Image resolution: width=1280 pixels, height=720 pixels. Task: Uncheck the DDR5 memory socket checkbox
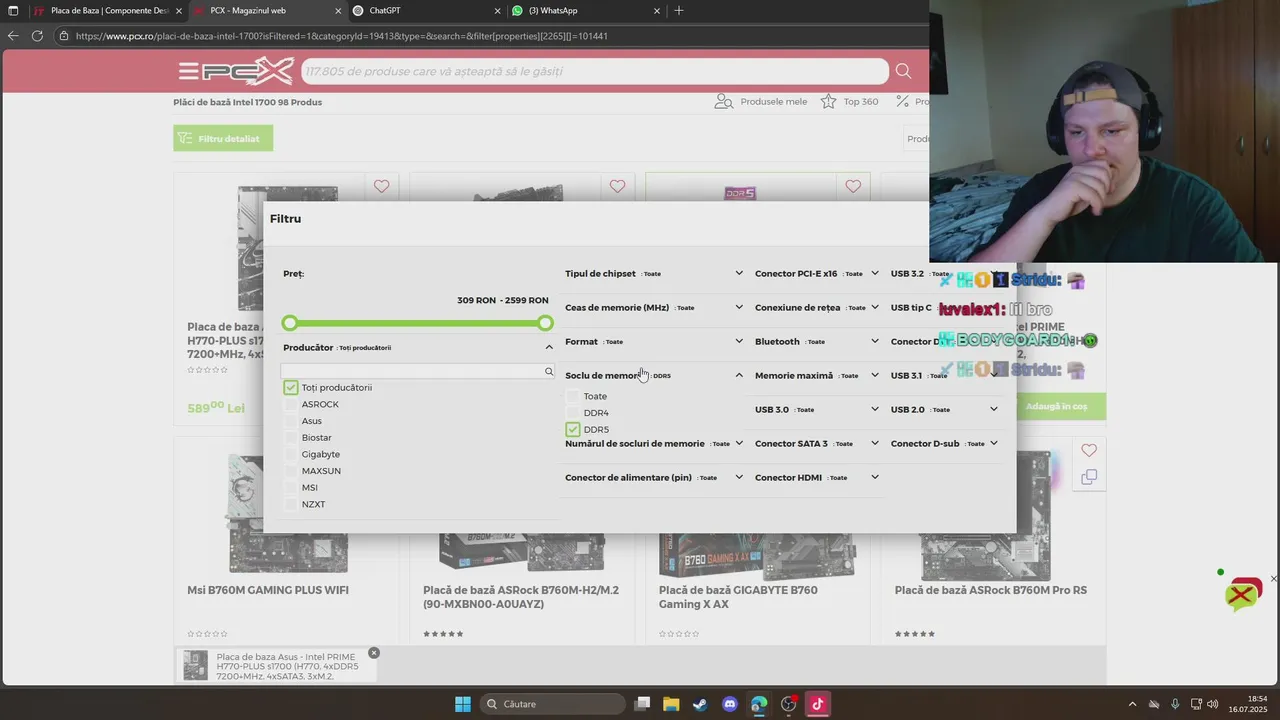(573, 429)
